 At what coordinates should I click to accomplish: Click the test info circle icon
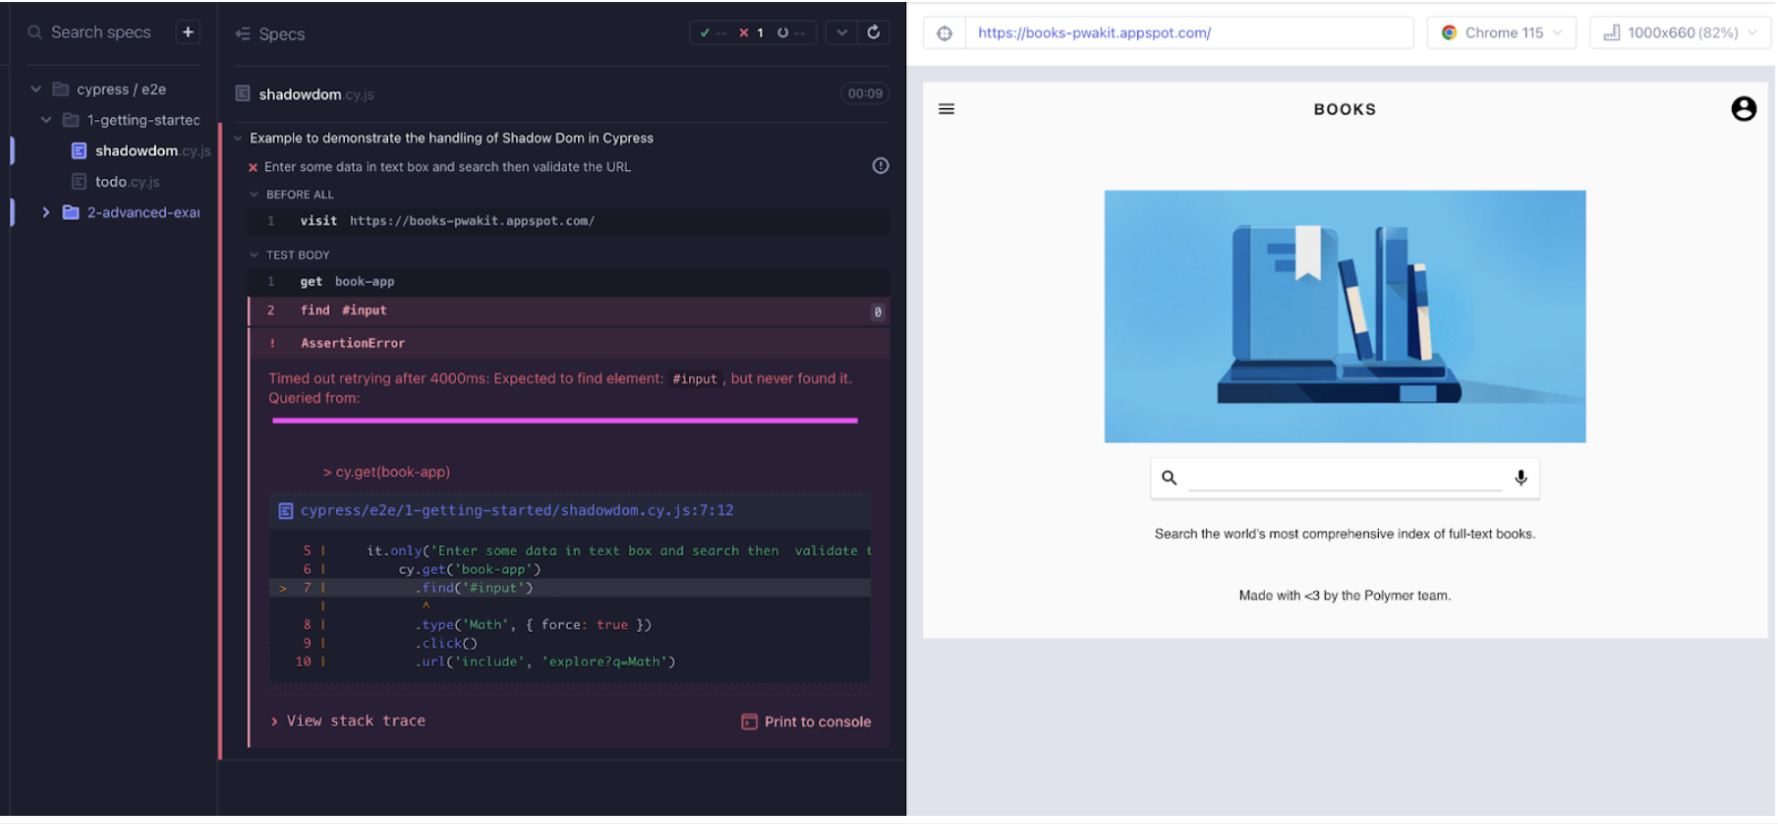[x=880, y=166]
